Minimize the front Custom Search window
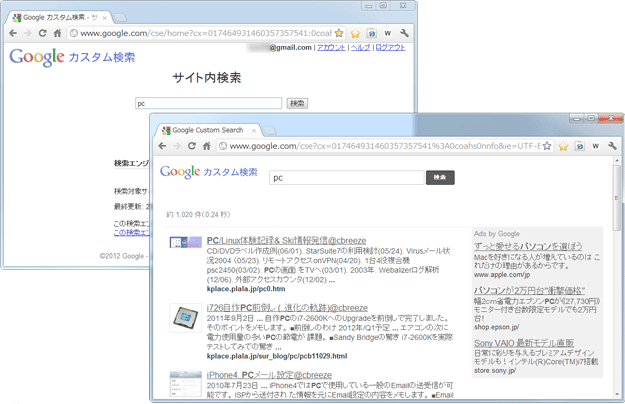This screenshot has width=625, height=404. (x=577, y=118)
